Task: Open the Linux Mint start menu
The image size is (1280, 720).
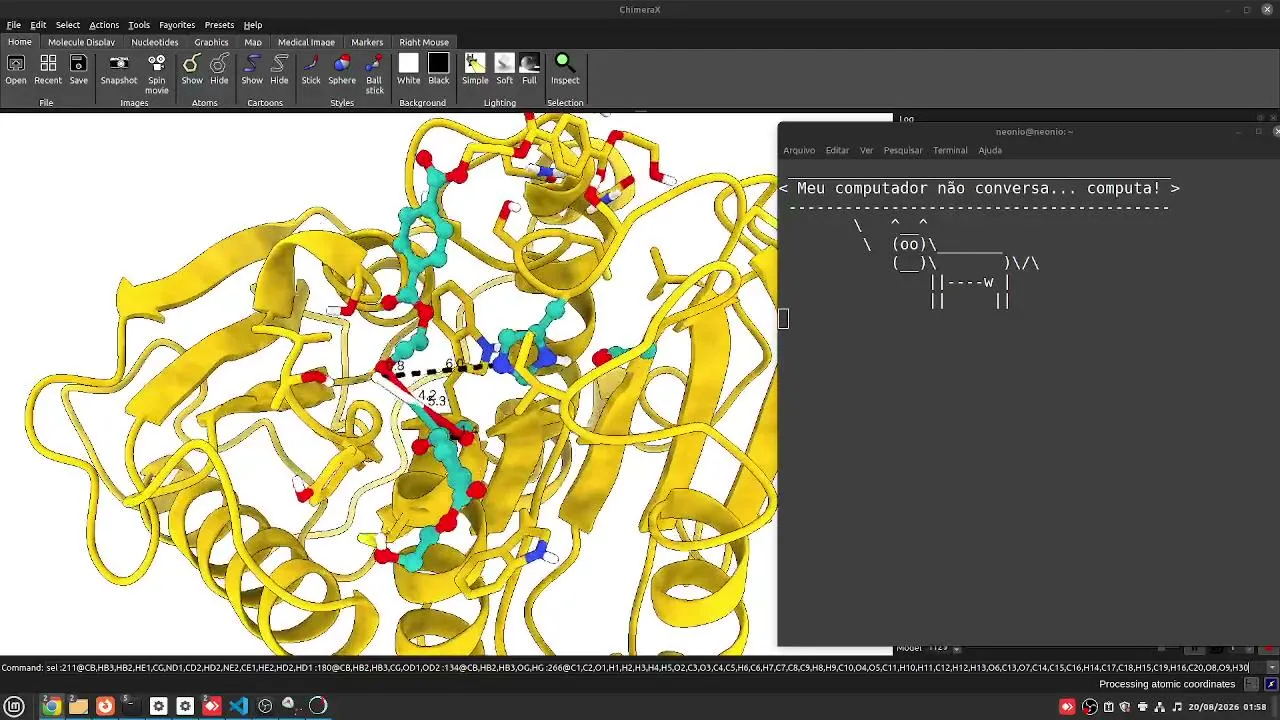Action: (14, 706)
